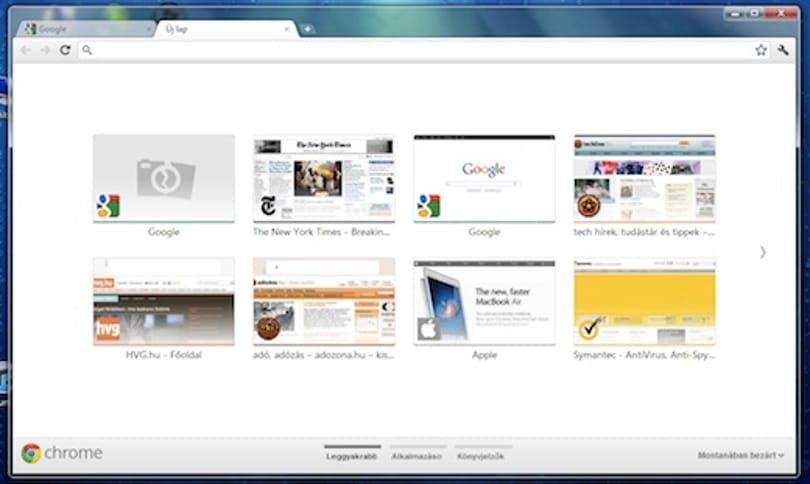Minimize the Chrome window
Viewport: 810px width, 484px height.
click(735, 14)
